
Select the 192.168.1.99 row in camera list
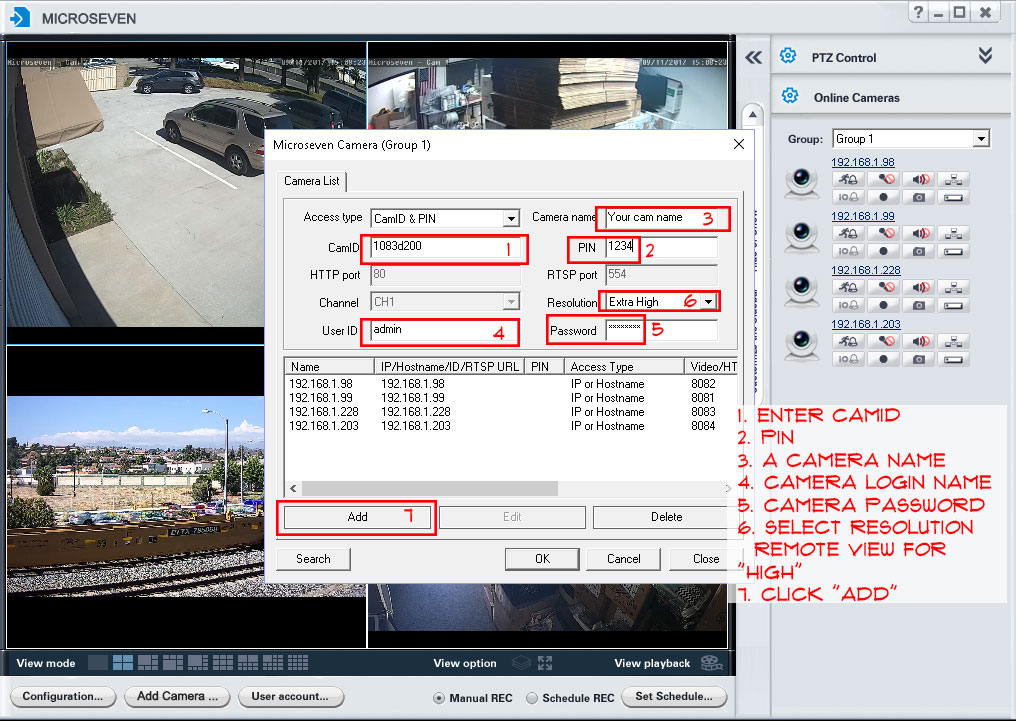tap(511, 398)
